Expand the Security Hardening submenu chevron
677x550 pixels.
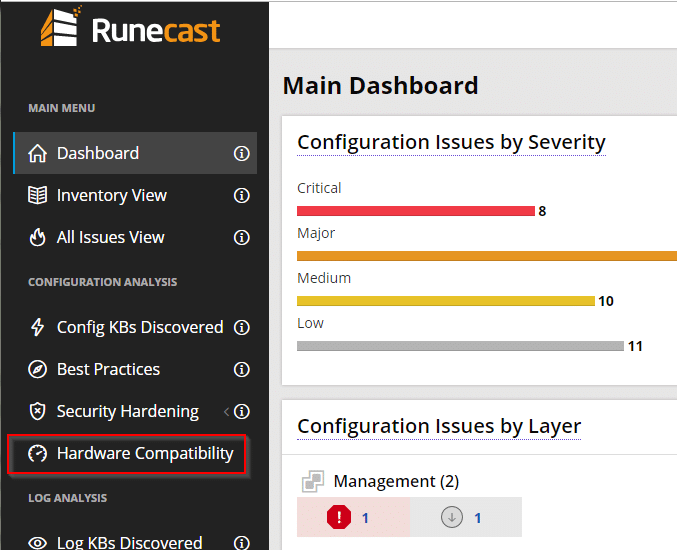point(226,411)
